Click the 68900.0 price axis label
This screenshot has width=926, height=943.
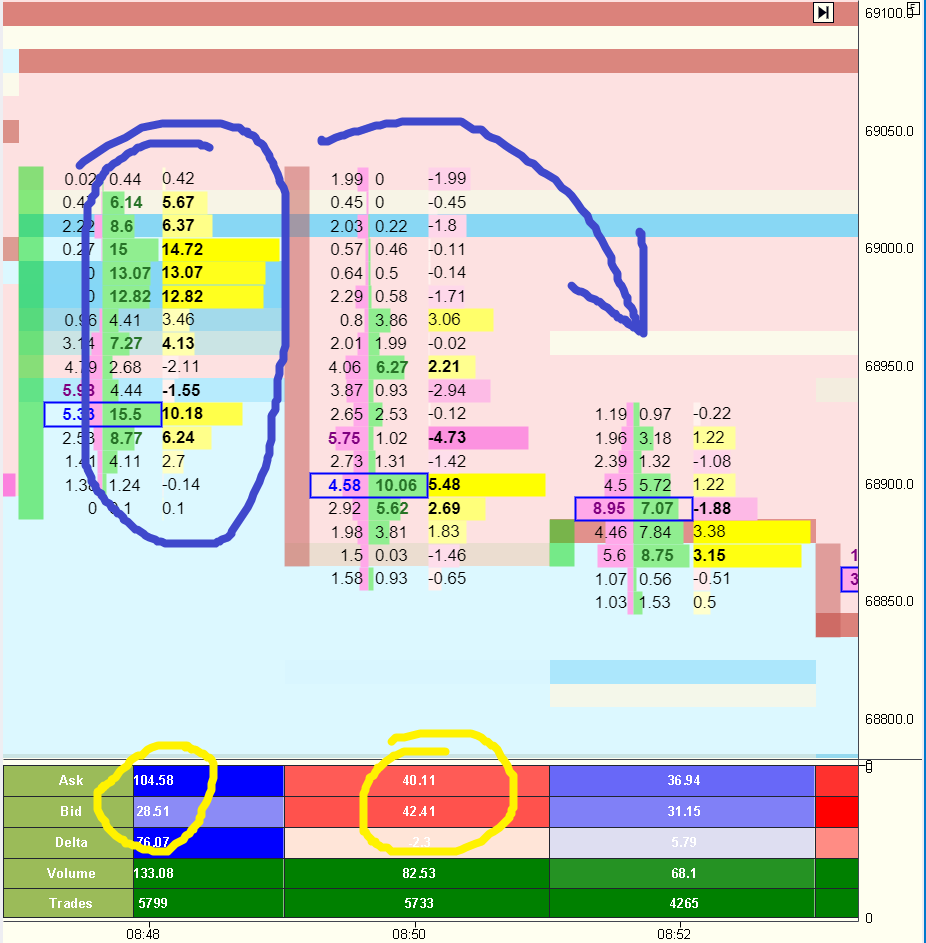tap(890, 484)
